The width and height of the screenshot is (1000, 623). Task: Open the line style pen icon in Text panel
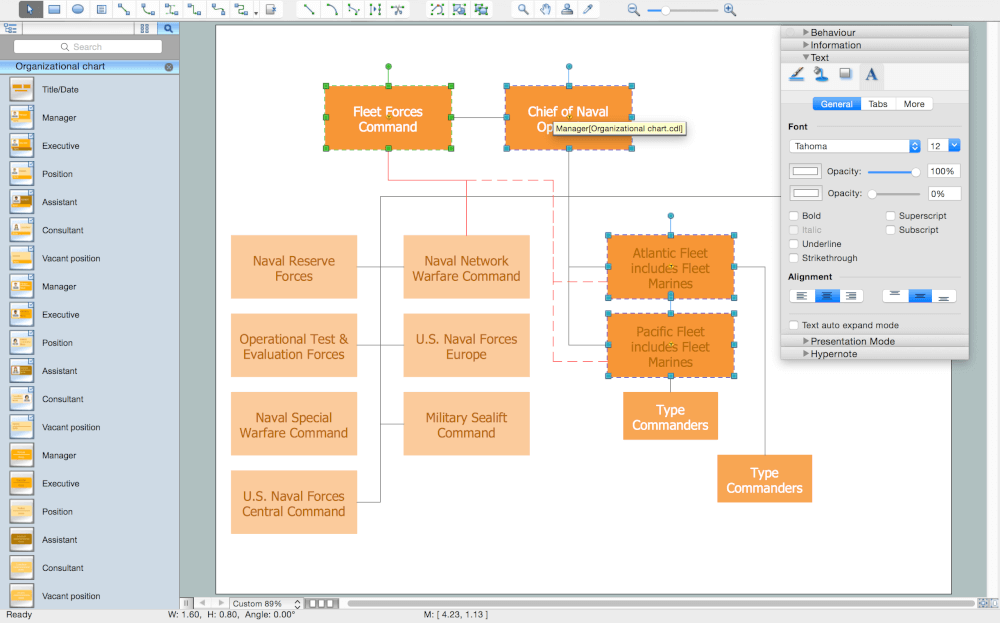pyautogui.click(x=797, y=75)
